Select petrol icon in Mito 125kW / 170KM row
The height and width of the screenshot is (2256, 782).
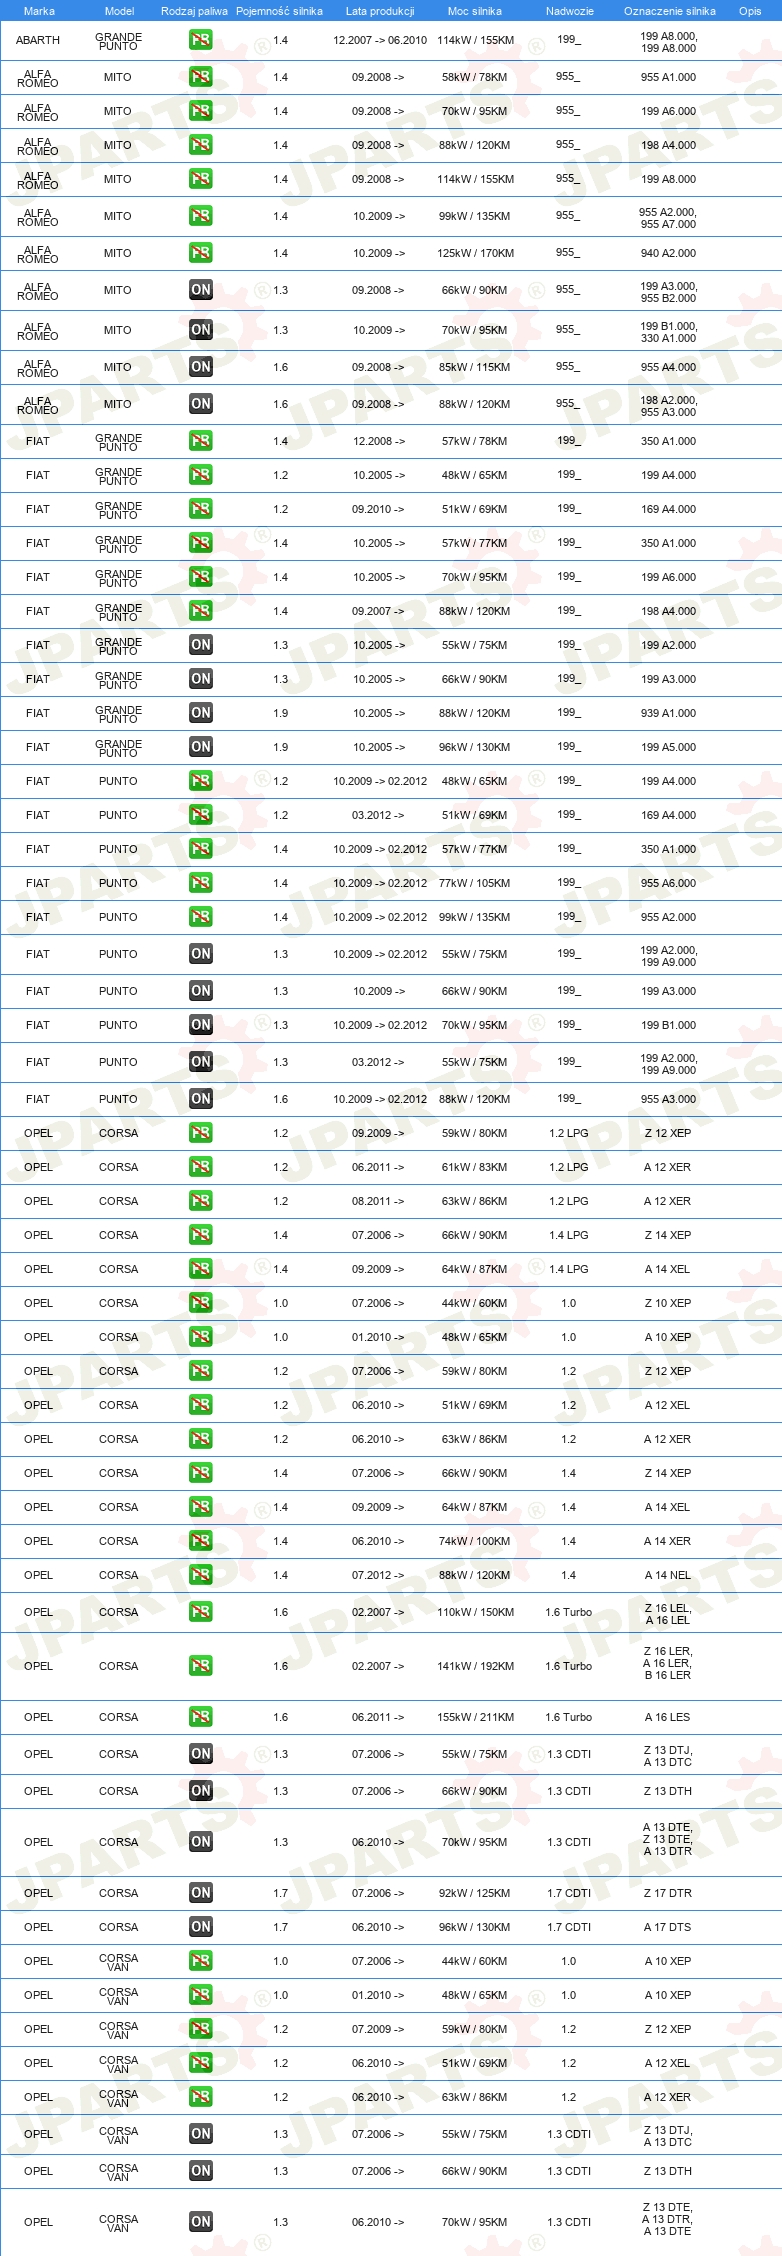click(201, 253)
